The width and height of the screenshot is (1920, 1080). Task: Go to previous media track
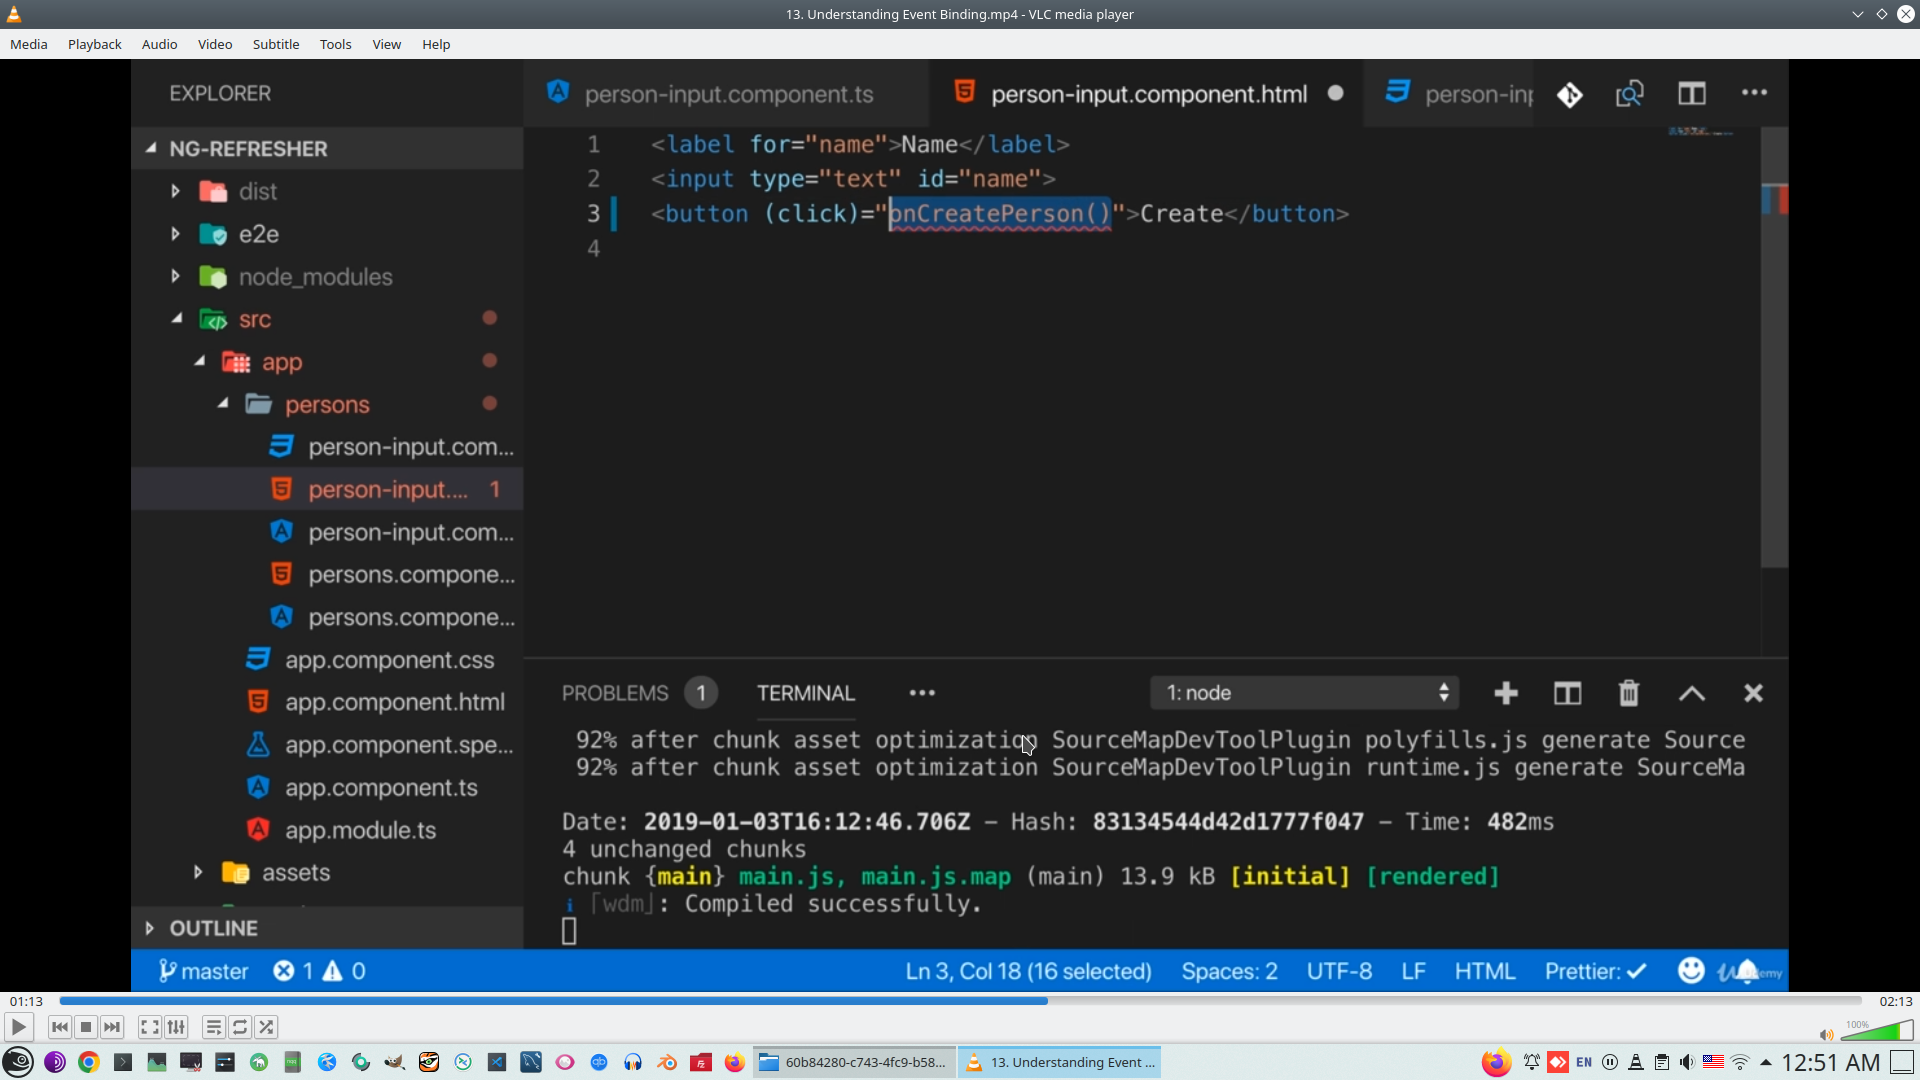60,1027
